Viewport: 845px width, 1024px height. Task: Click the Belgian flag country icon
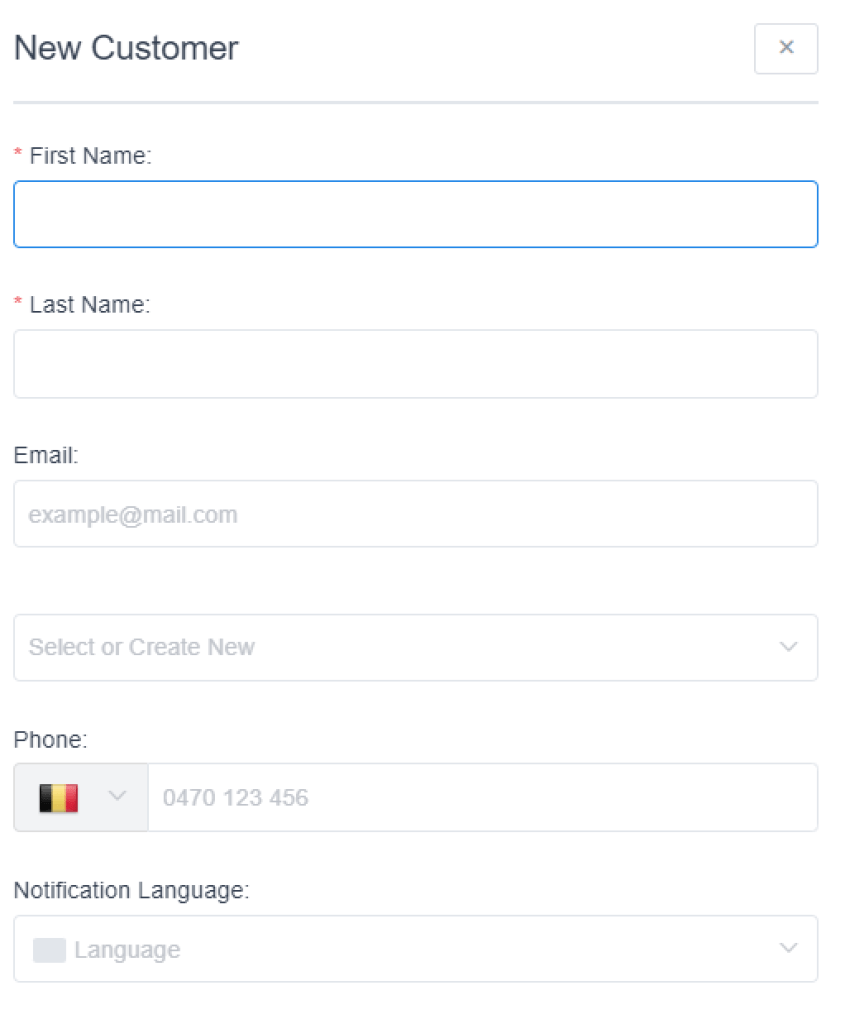click(x=58, y=798)
